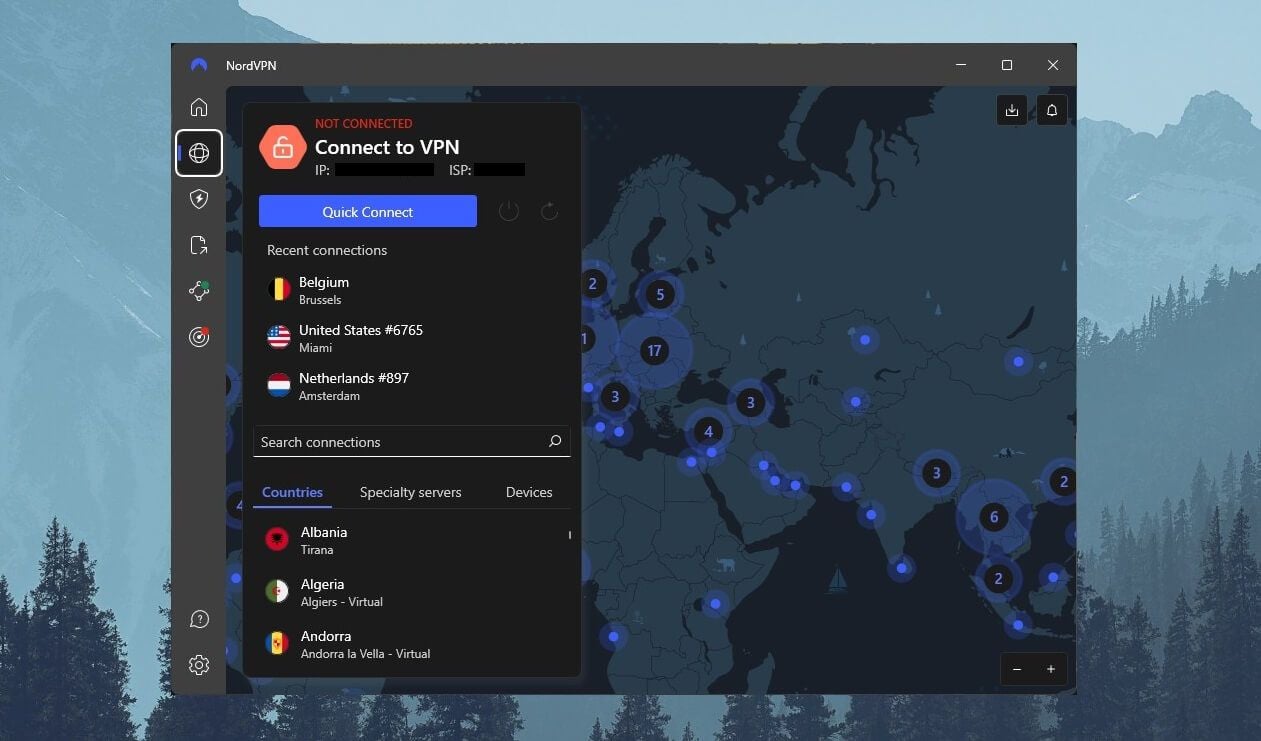
Task: Click the NordVPN logo in title bar
Action: [x=199, y=65]
